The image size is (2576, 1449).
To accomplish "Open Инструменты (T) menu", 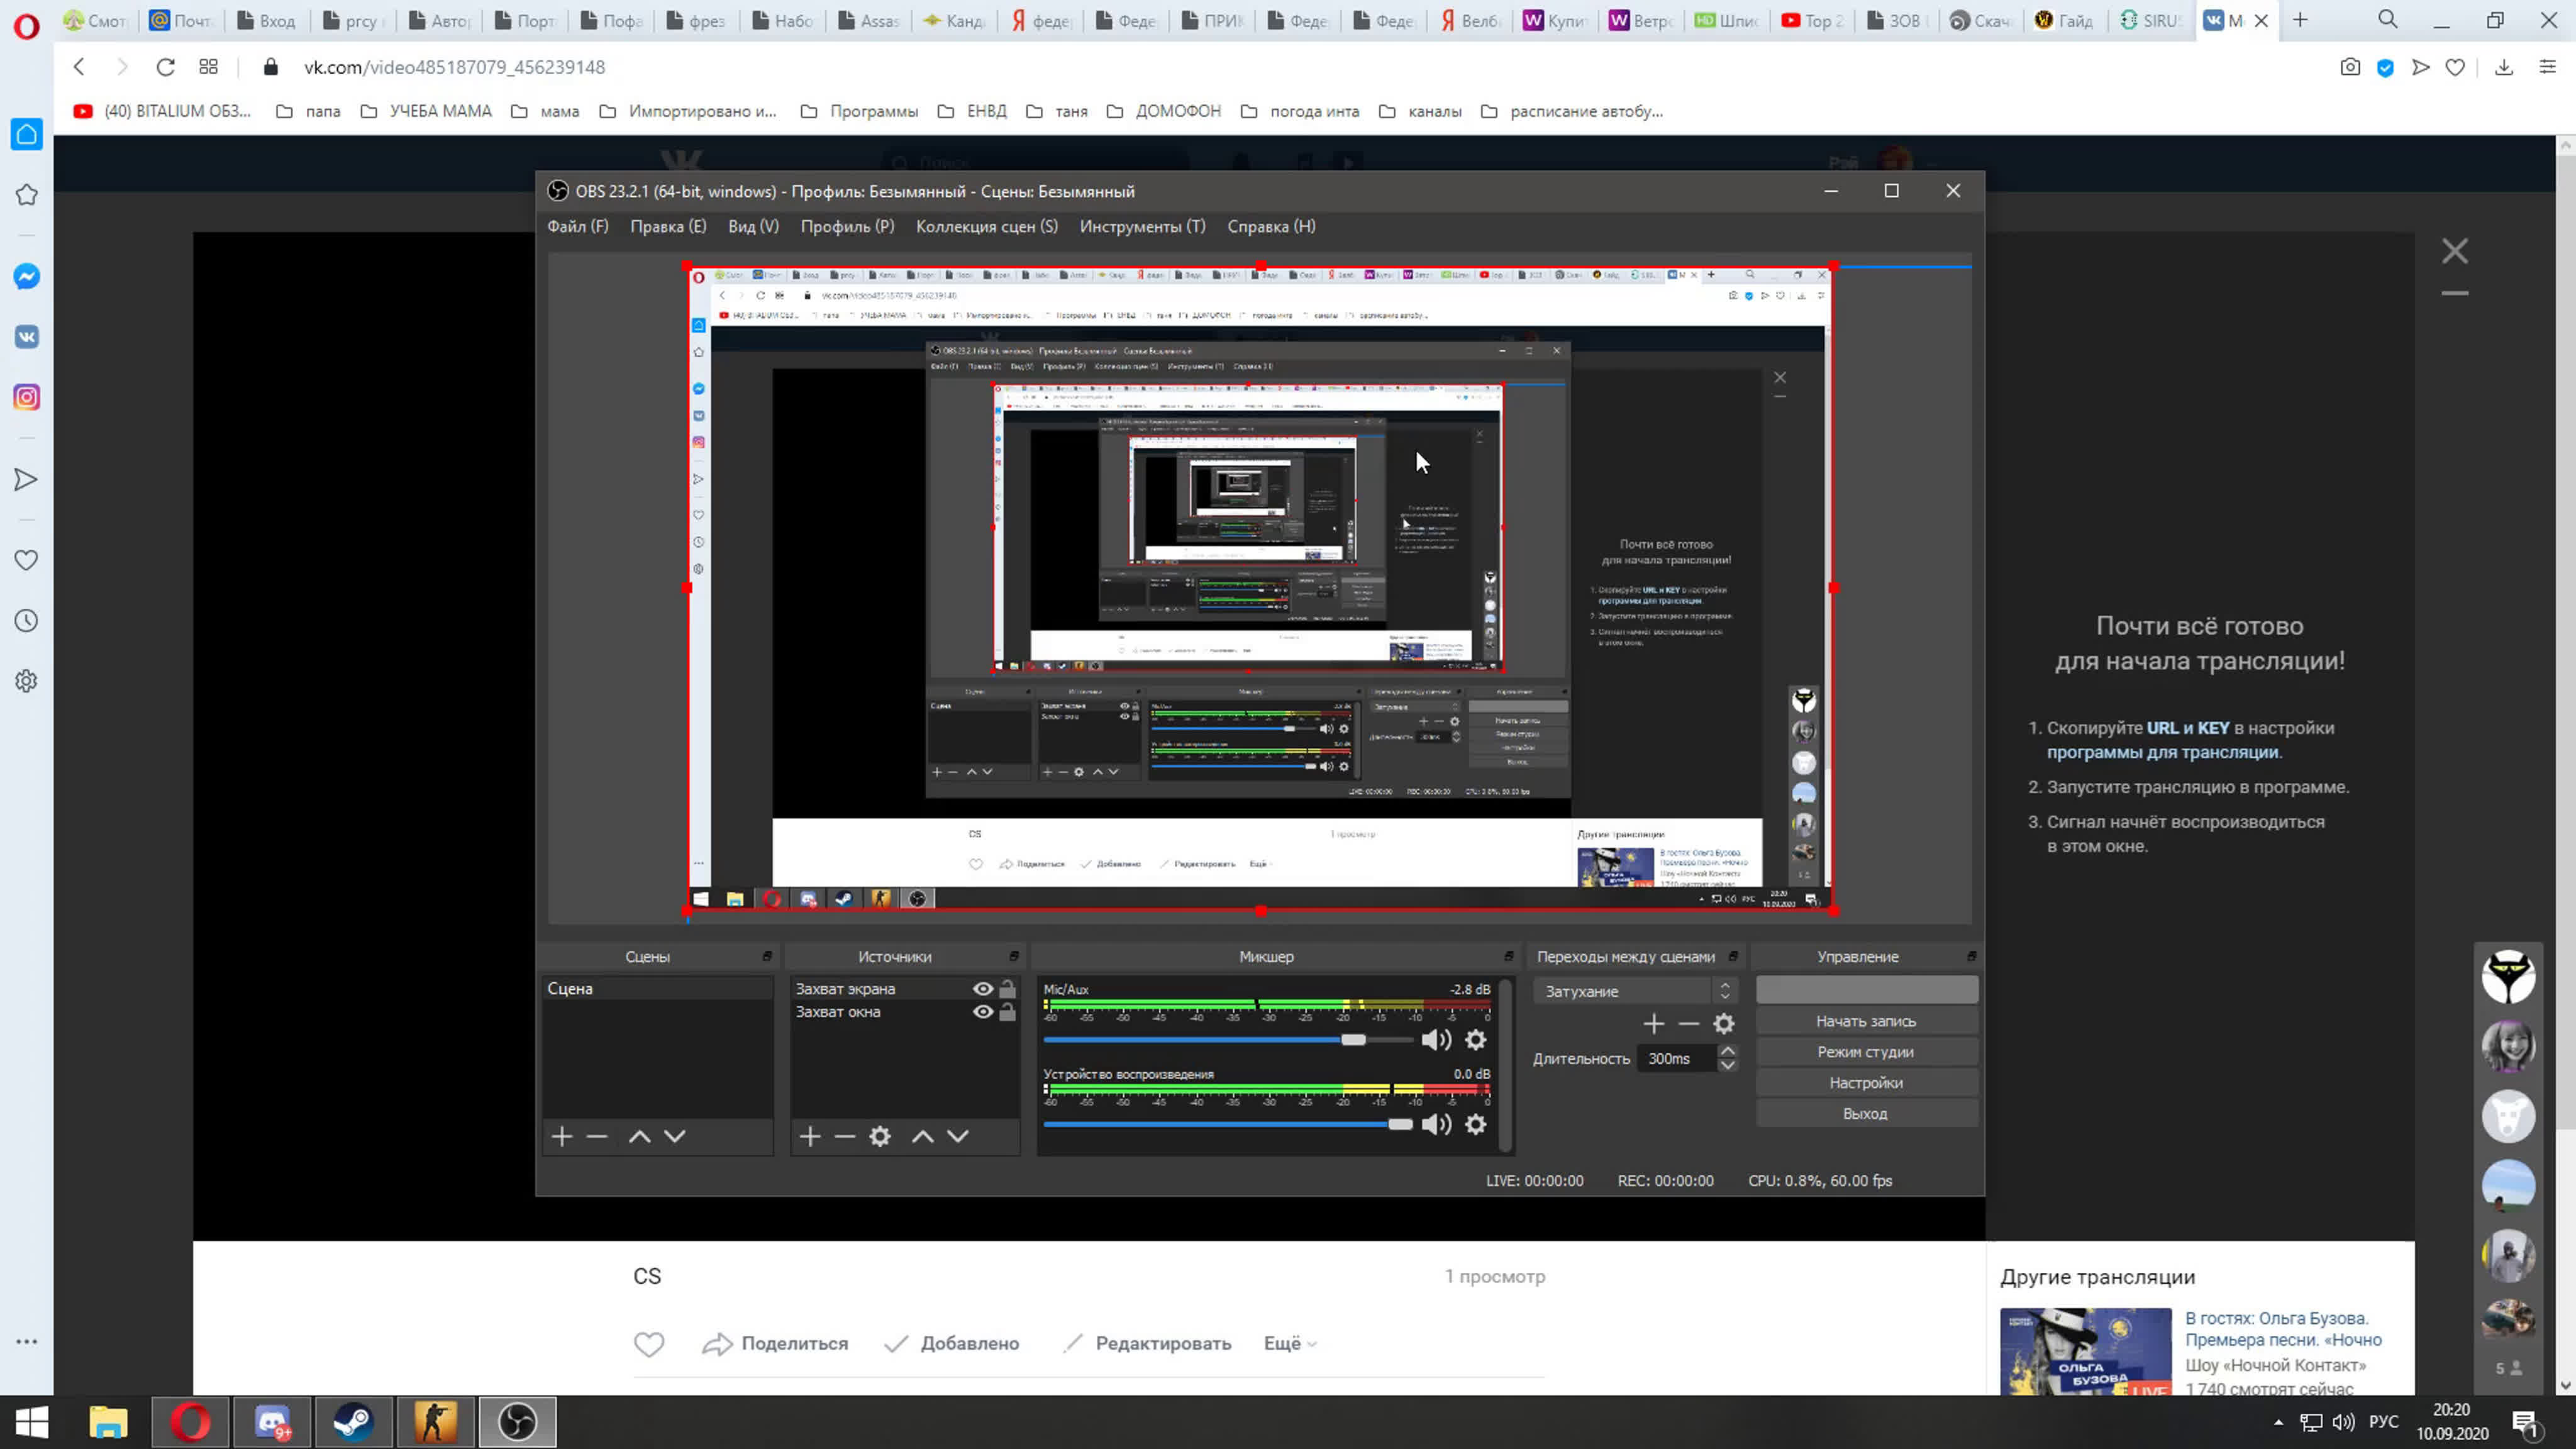I will tap(1143, 226).
